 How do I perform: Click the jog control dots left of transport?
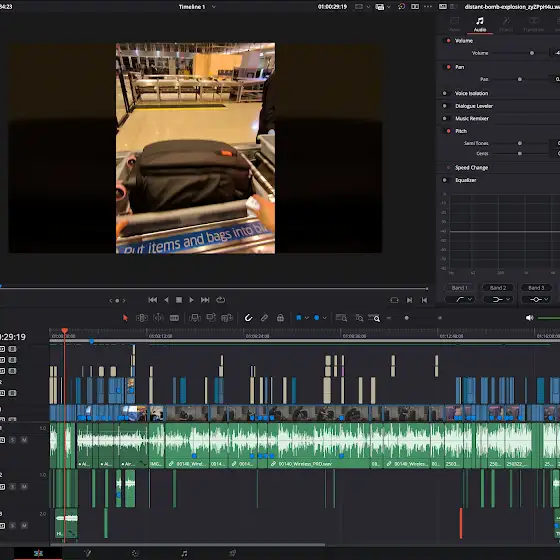tap(117, 301)
